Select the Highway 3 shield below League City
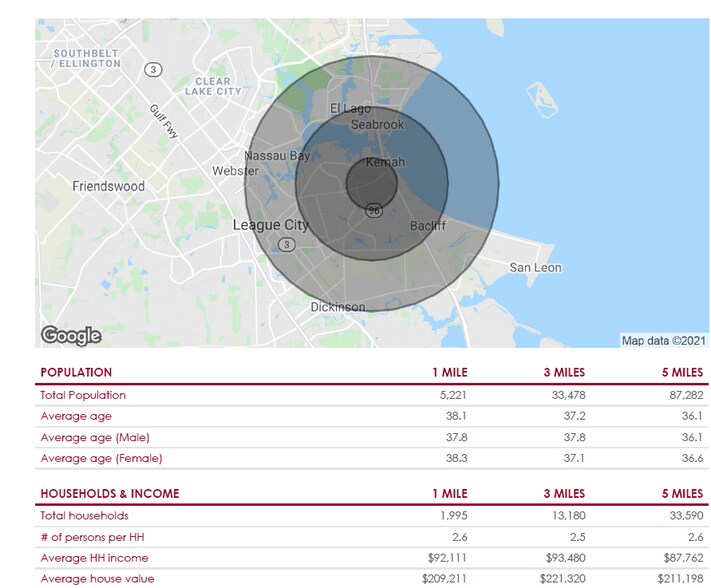This screenshot has height=588, width=711. pyautogui.click(x=288, y=244)
